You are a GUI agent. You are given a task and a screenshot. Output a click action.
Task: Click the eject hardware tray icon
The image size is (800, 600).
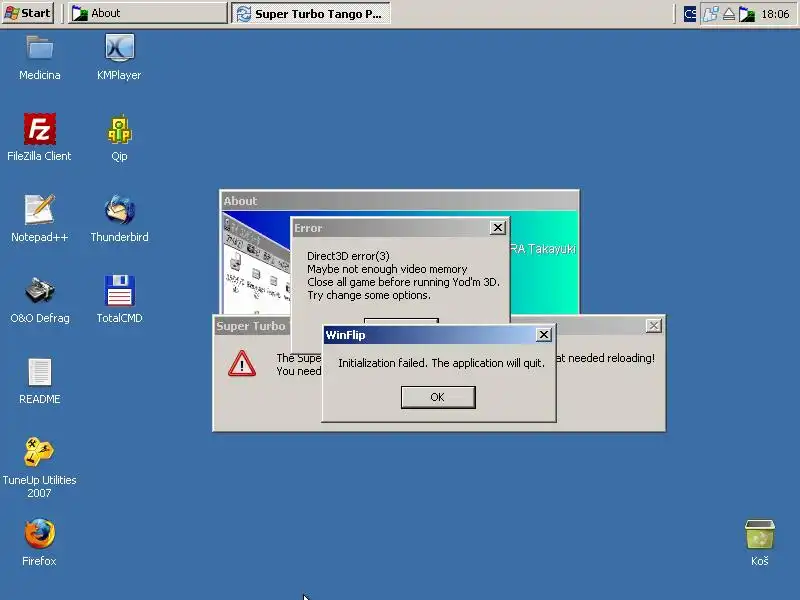click(x=729, y=14)
